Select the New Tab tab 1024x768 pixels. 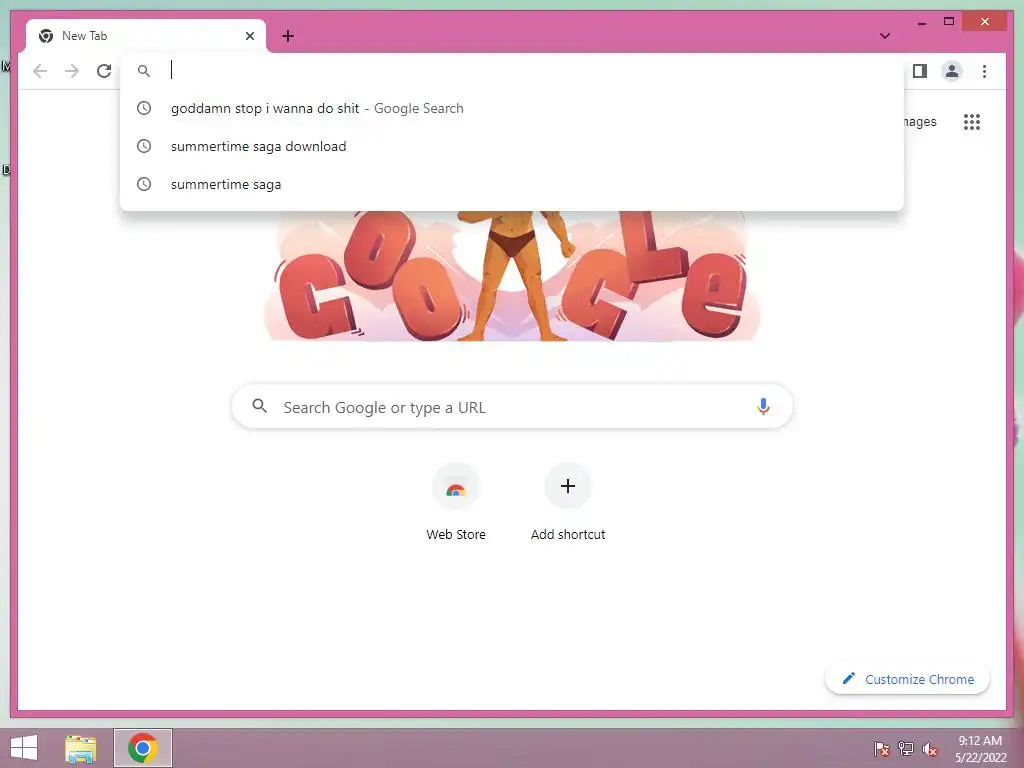click(146, 36)
